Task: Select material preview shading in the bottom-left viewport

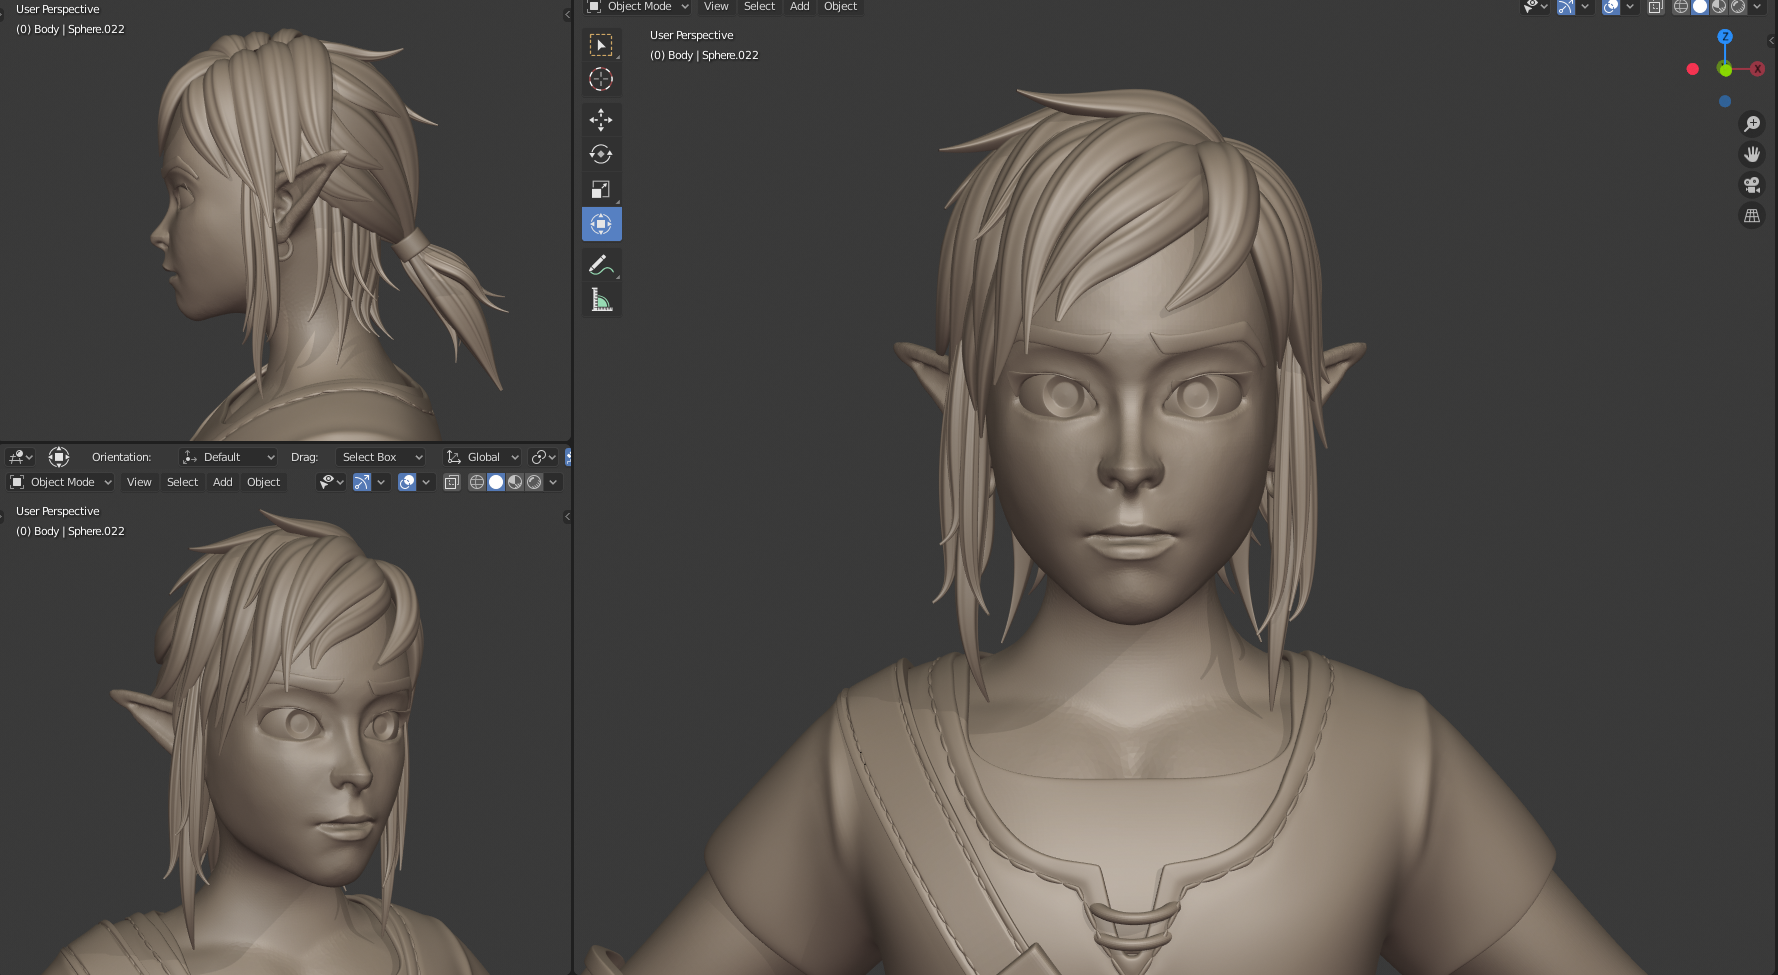Action: [515, 482]
